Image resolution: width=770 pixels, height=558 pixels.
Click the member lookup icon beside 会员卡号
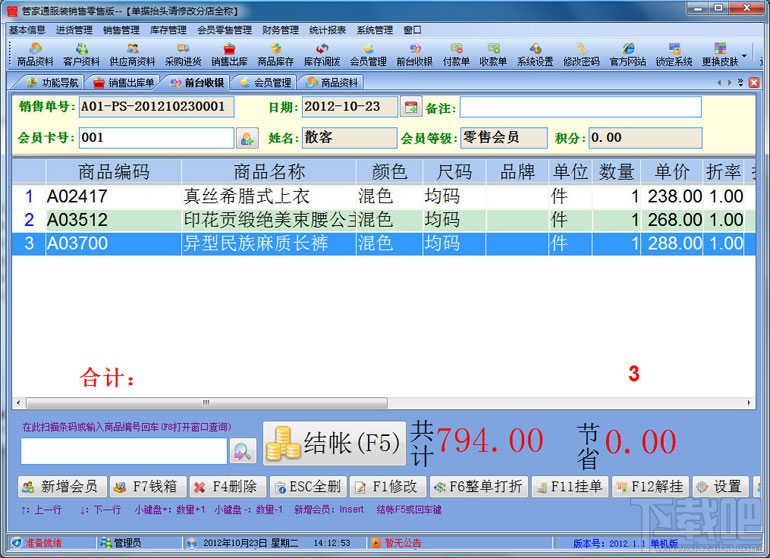click(247, 138)
